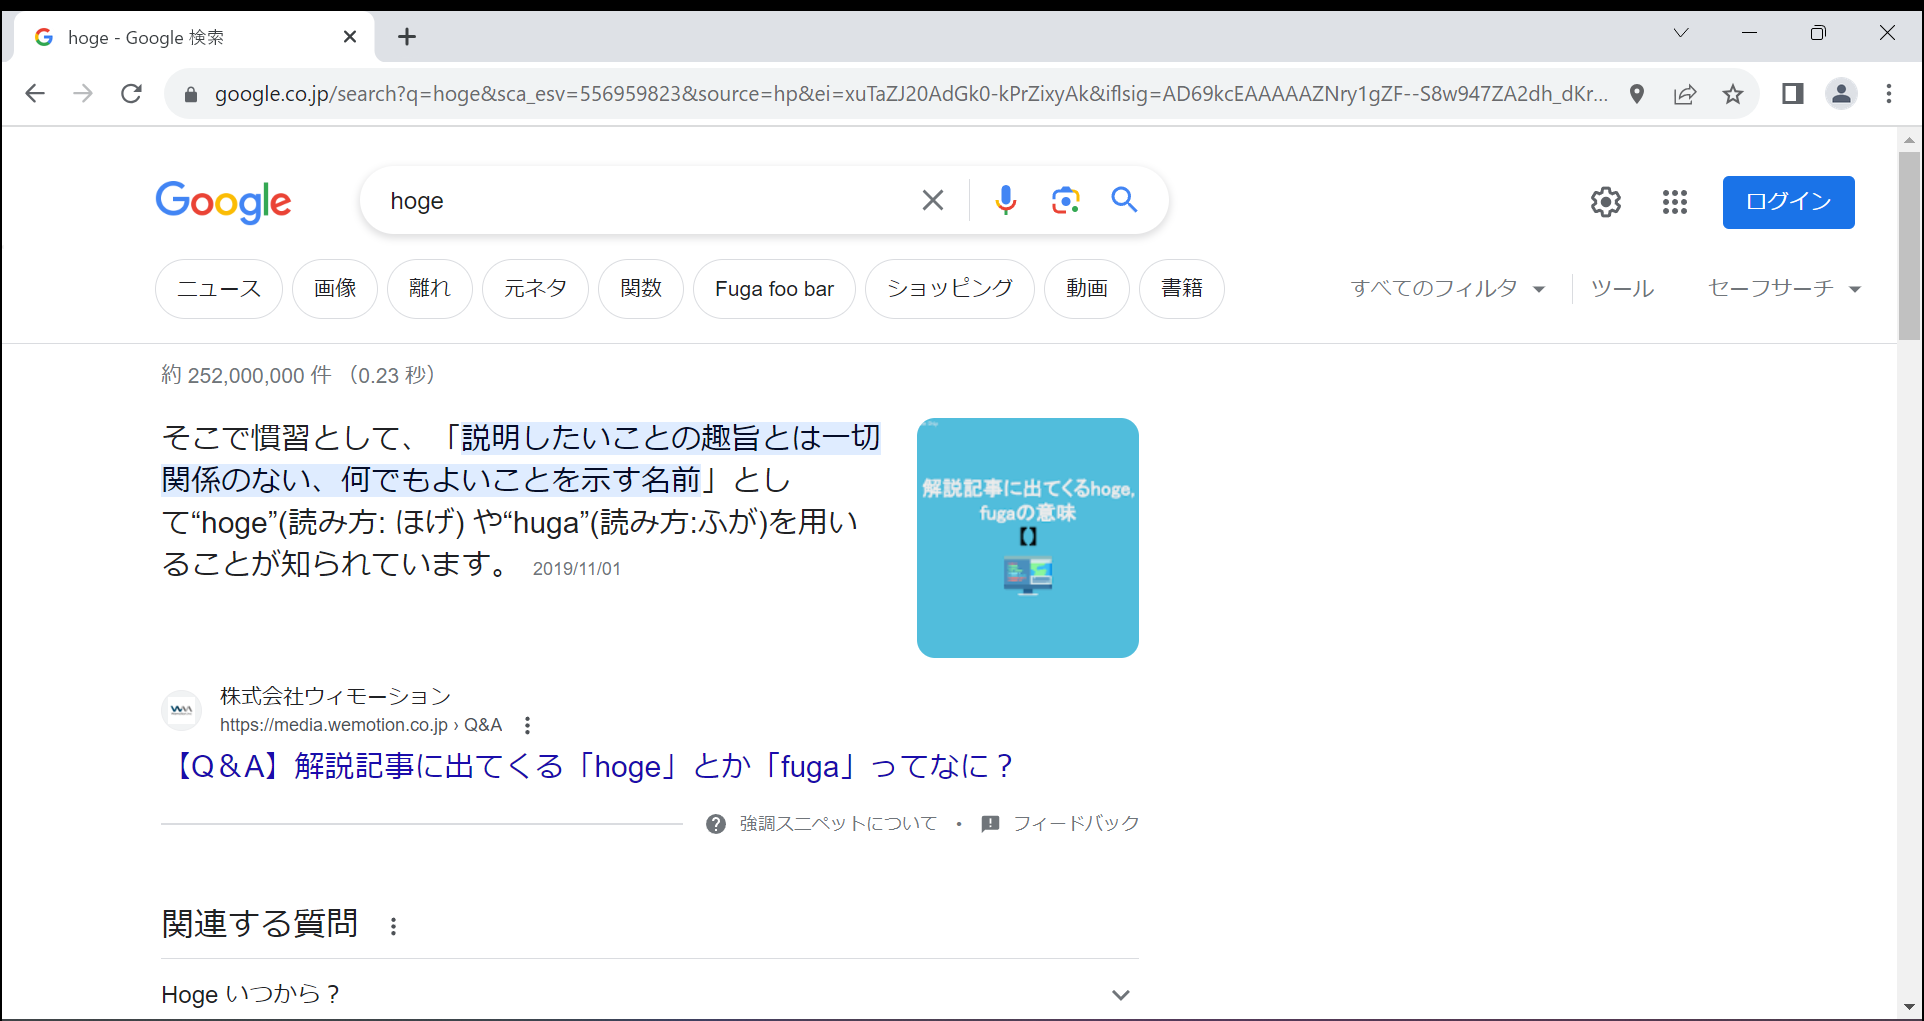Open options for the wemotion search result
The image size is (1924, 1021).
pos(527,725)
